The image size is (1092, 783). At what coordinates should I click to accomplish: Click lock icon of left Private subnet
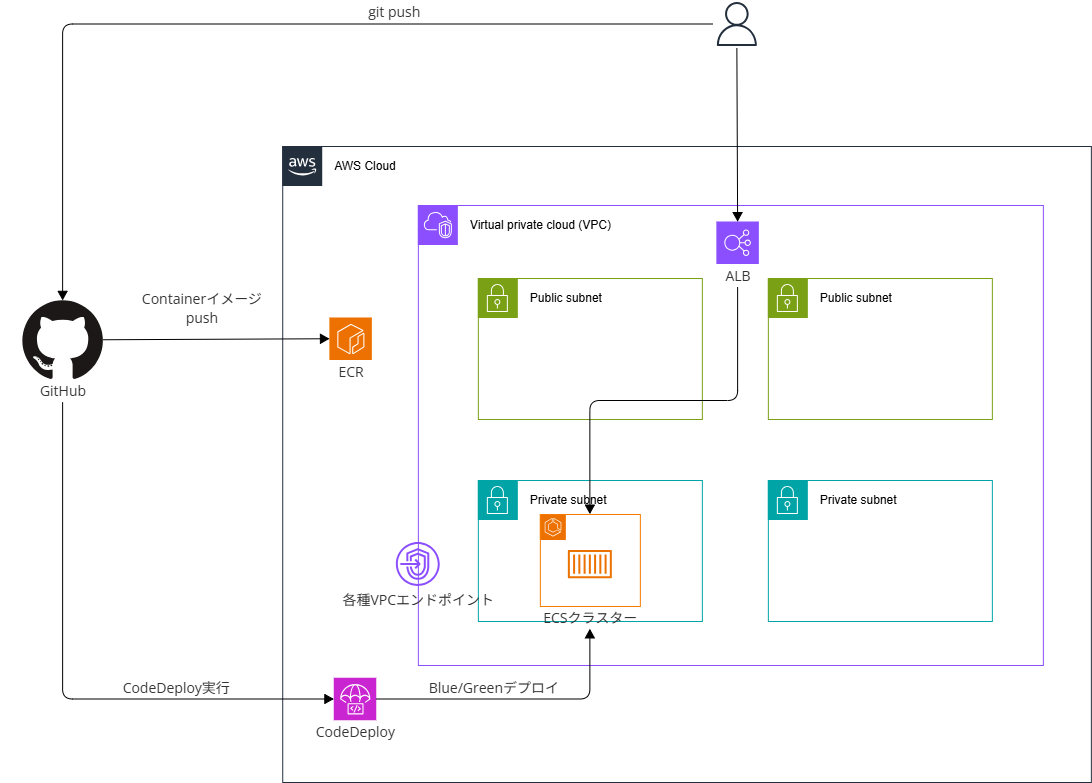pos(498,500)
